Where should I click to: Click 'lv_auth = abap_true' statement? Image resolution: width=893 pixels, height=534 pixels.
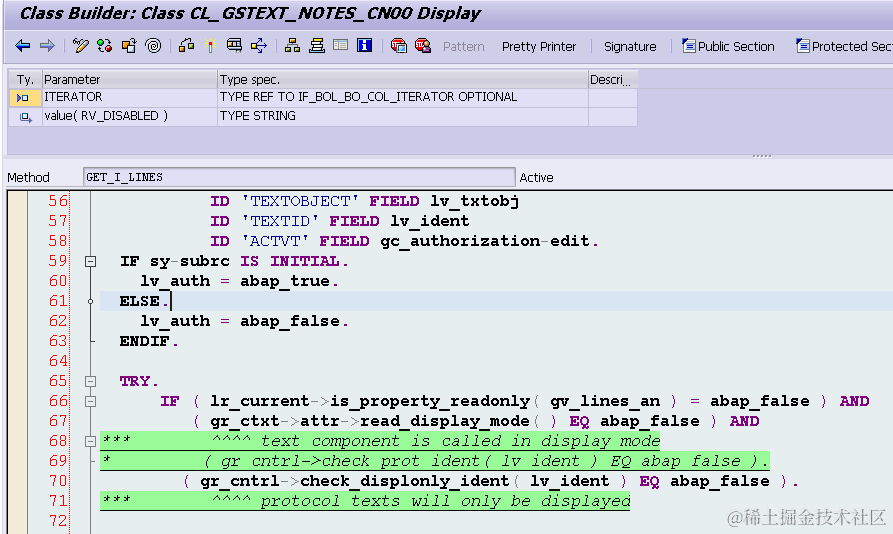click(239, 281)
